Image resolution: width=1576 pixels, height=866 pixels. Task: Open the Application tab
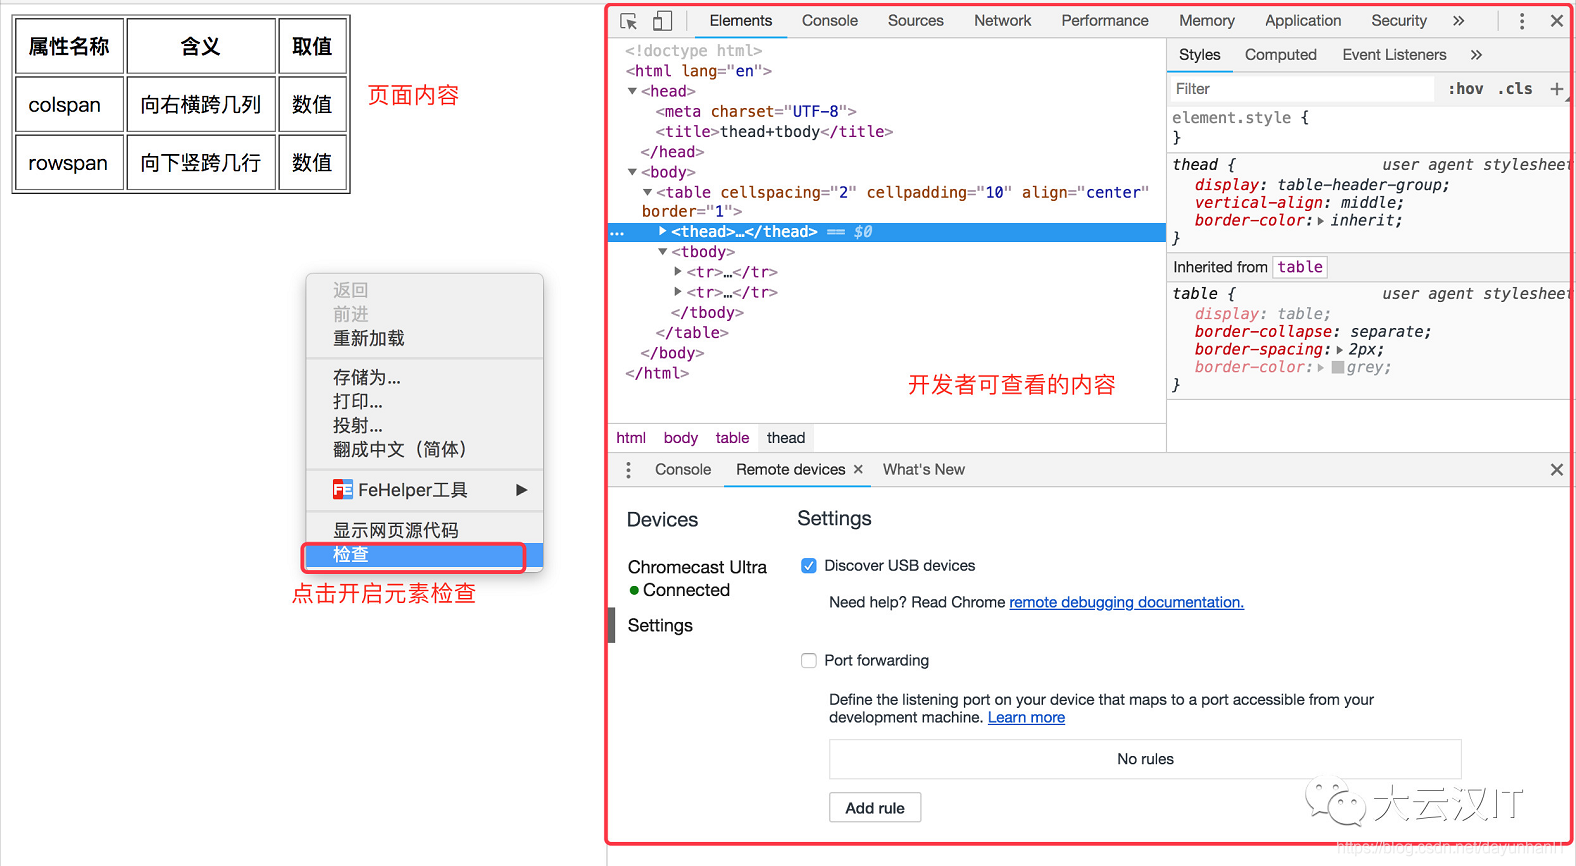(x=1303, y=21)
